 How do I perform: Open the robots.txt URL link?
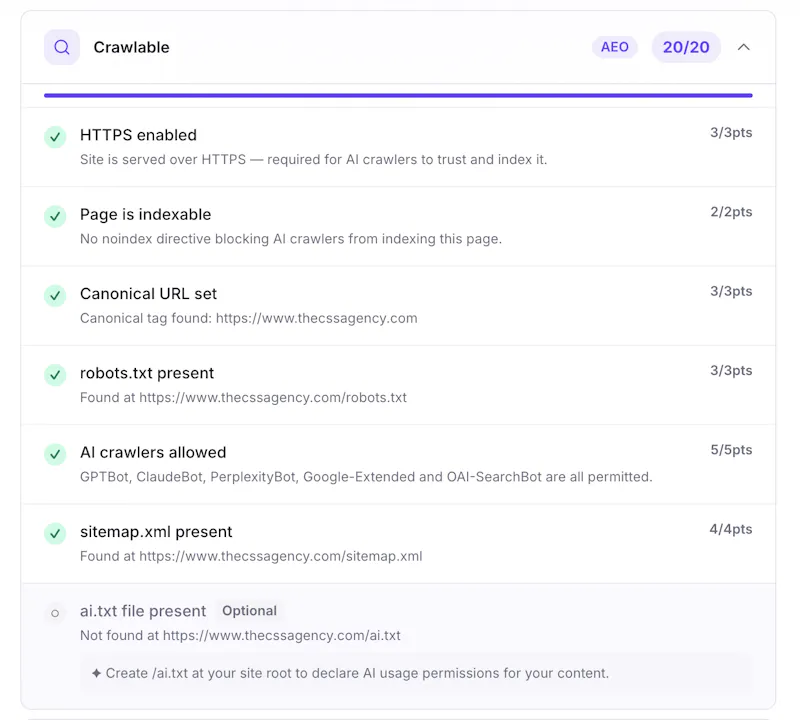coord(273,398)
